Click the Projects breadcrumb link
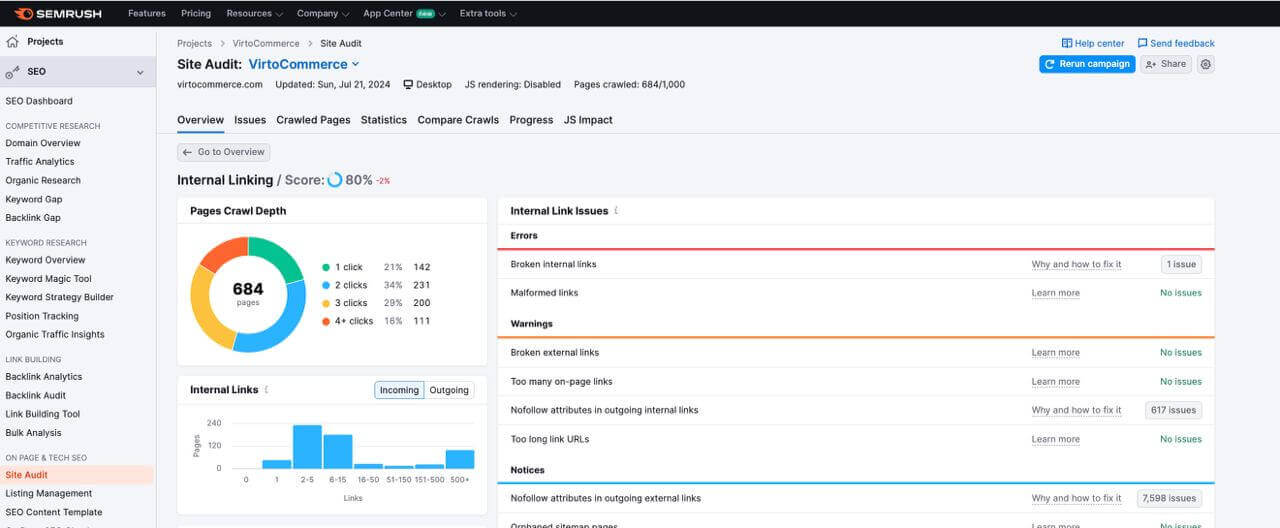 pos(195,44)
